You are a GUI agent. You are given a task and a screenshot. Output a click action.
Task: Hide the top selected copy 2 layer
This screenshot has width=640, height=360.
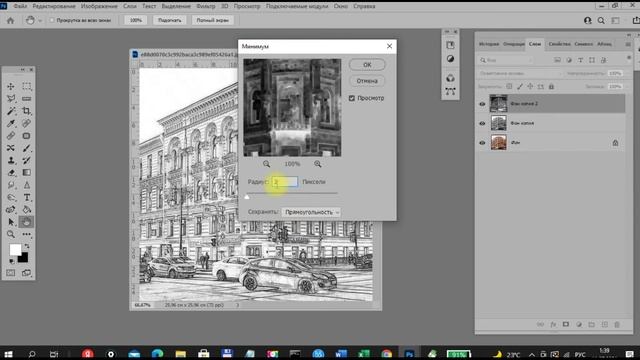(x=482, y=104)
